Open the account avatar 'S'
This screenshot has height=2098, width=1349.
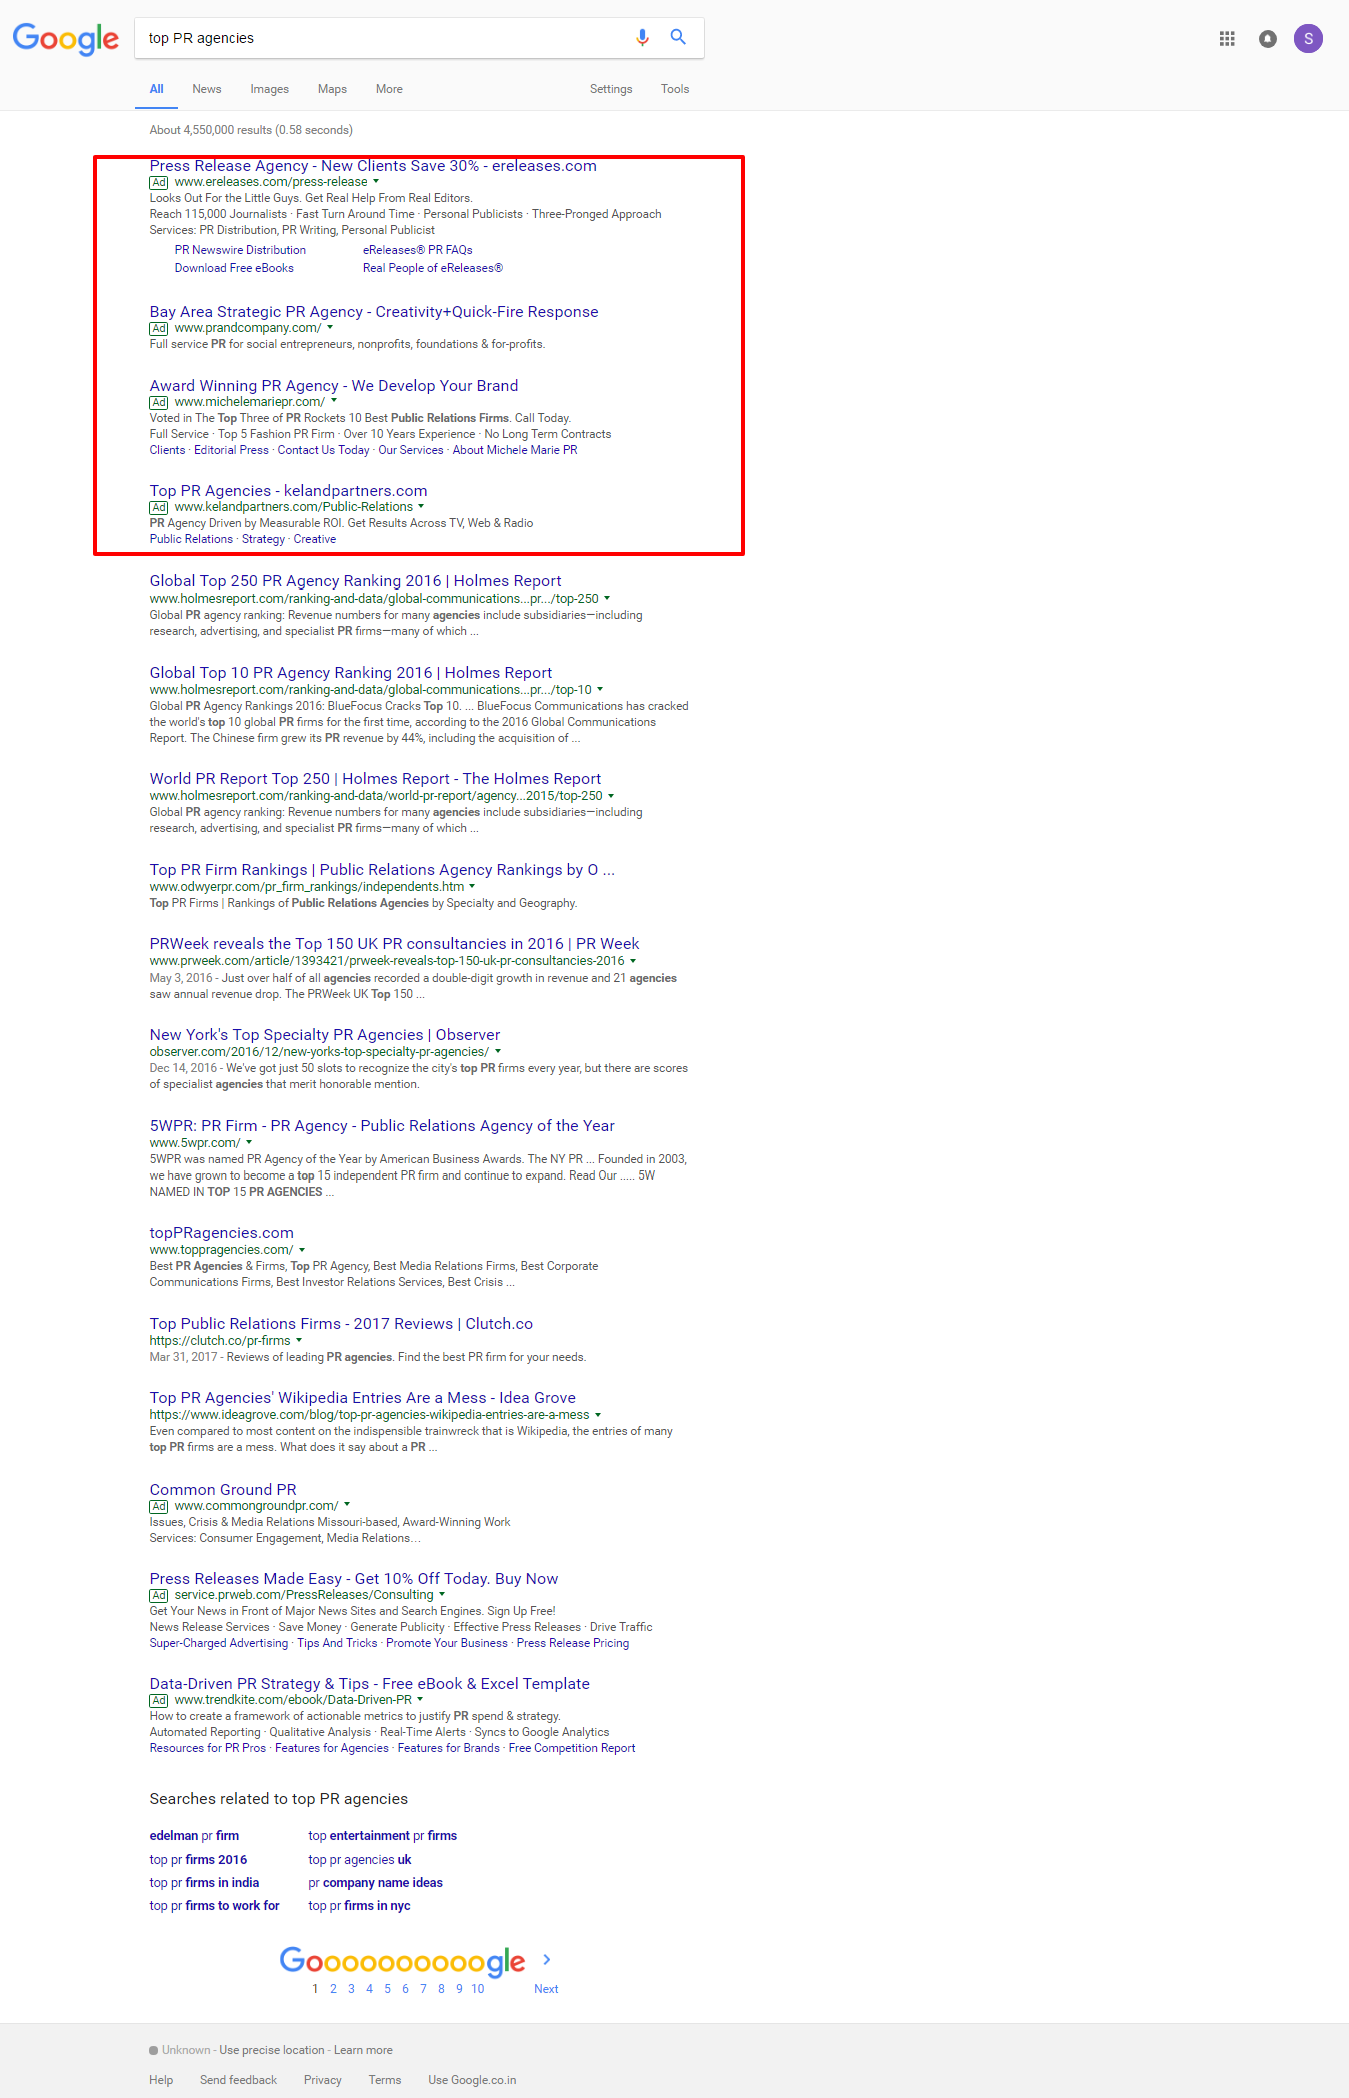click(1308, 39)
